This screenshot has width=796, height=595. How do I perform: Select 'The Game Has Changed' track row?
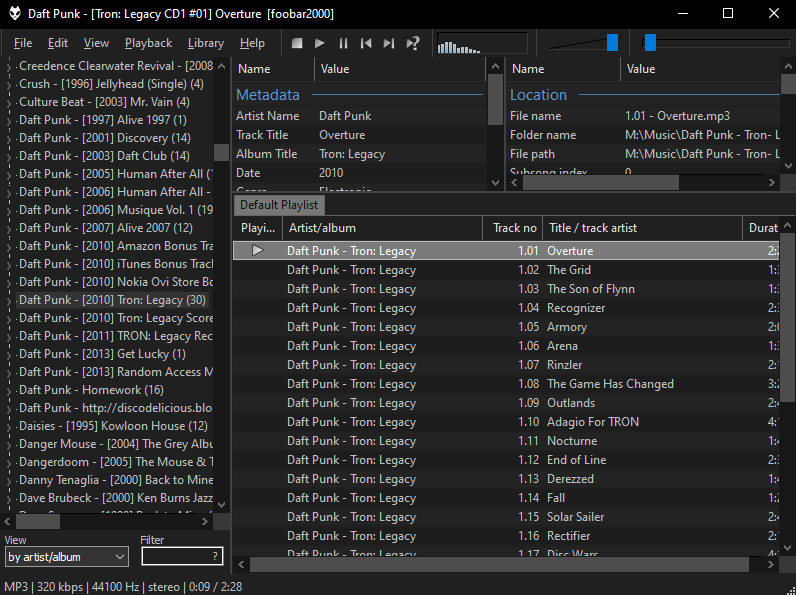coord(506,384)
